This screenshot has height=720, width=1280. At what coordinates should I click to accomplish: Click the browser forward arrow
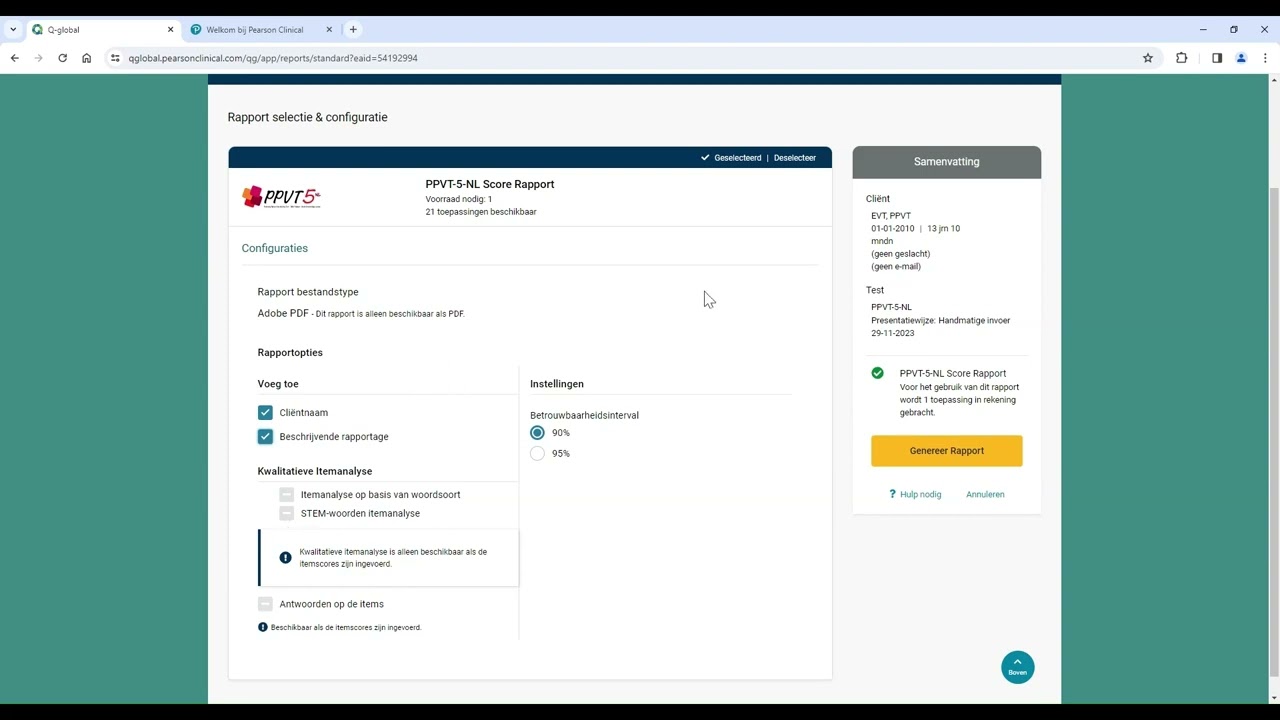point(38,58)
